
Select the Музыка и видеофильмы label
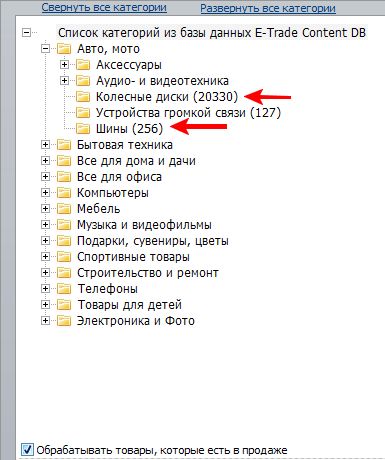(144, 225)
